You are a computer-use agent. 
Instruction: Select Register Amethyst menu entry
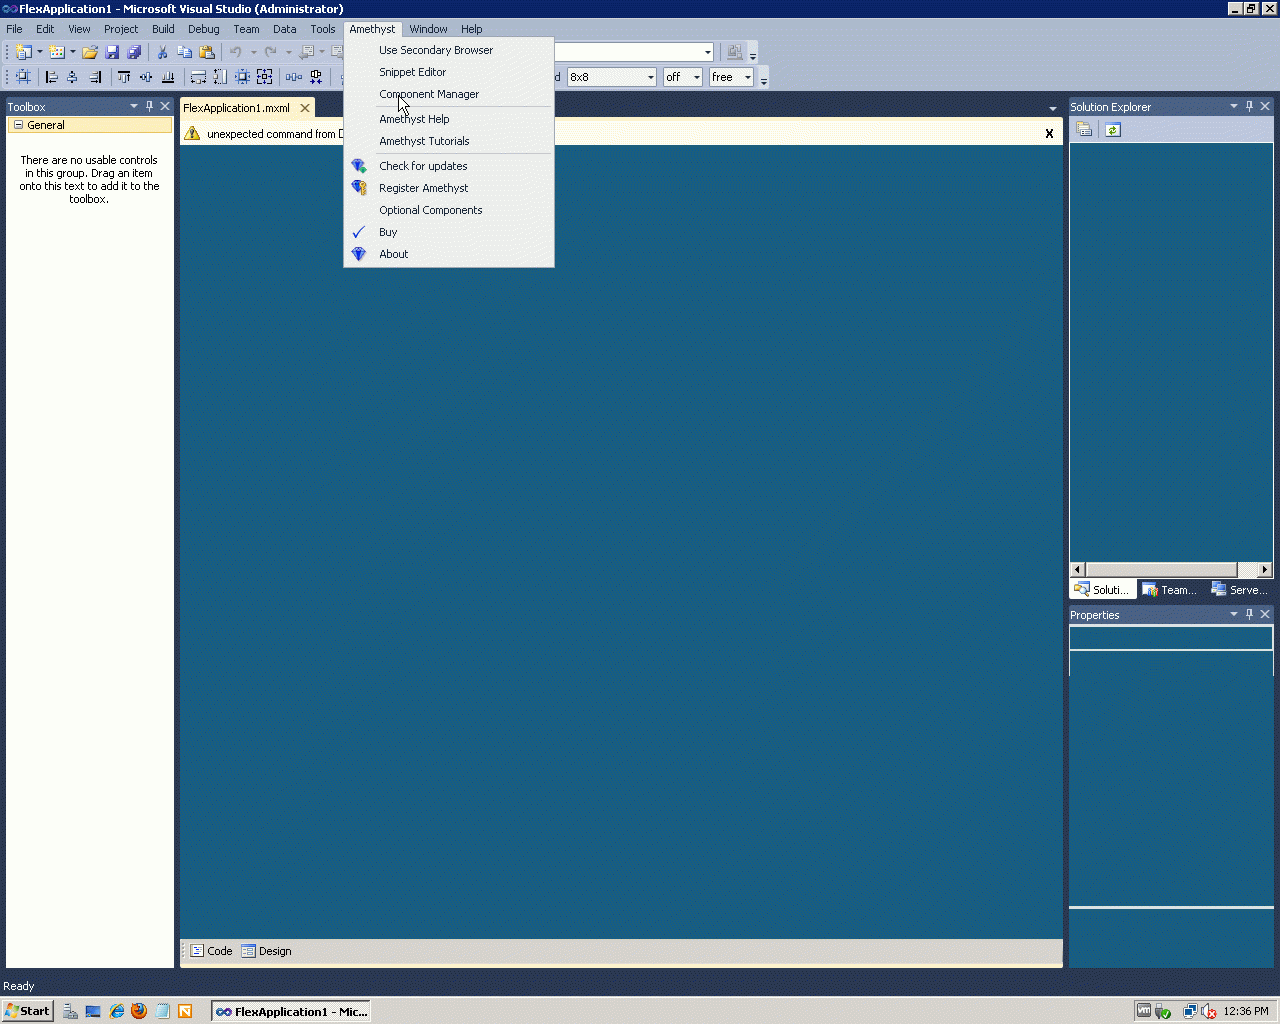point(449,188)
